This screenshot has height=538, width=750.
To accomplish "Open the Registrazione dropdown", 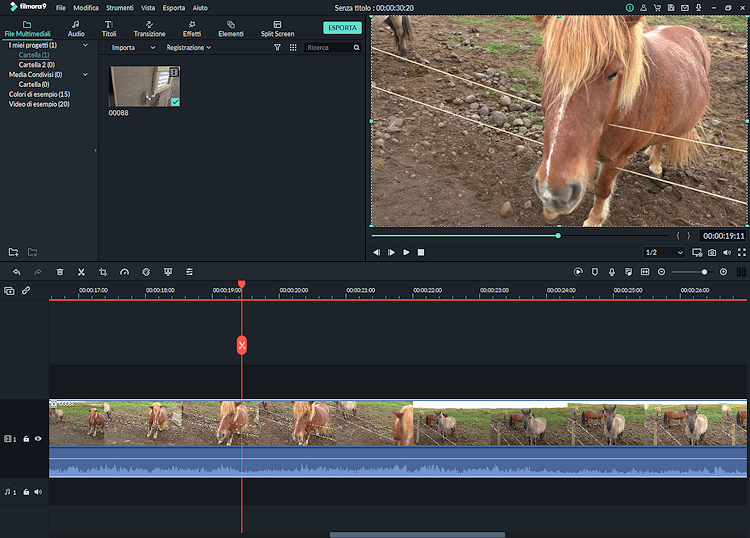I will [188, 47].
